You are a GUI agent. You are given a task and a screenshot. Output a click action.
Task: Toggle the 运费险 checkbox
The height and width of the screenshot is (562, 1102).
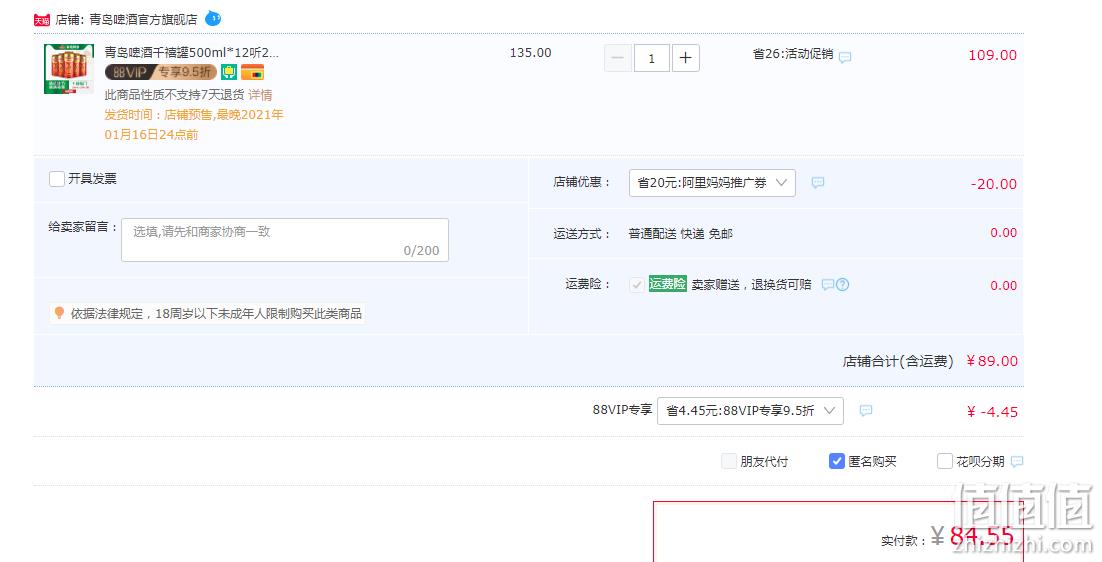tap(637, 285)
